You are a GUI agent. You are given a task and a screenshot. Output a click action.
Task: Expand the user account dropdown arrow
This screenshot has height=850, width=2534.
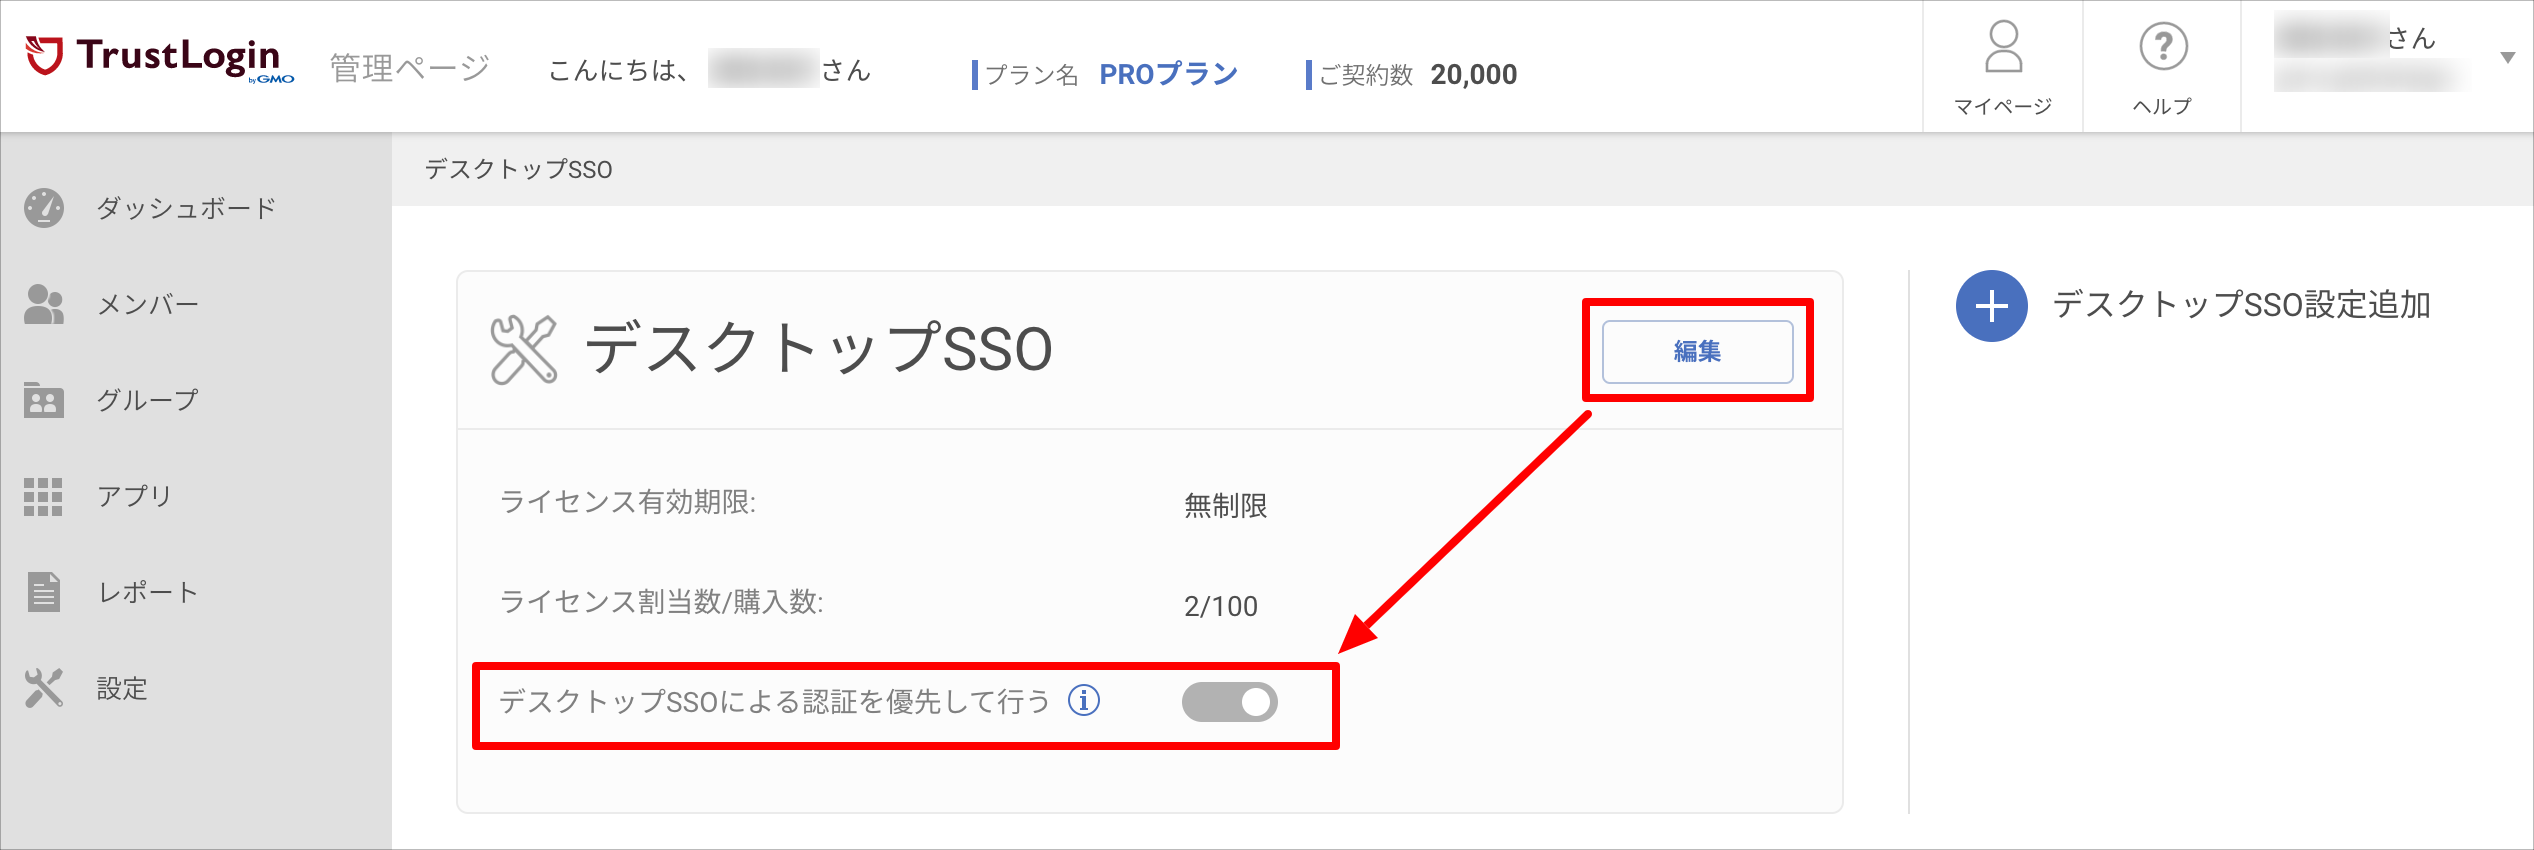click(2507, 58)
